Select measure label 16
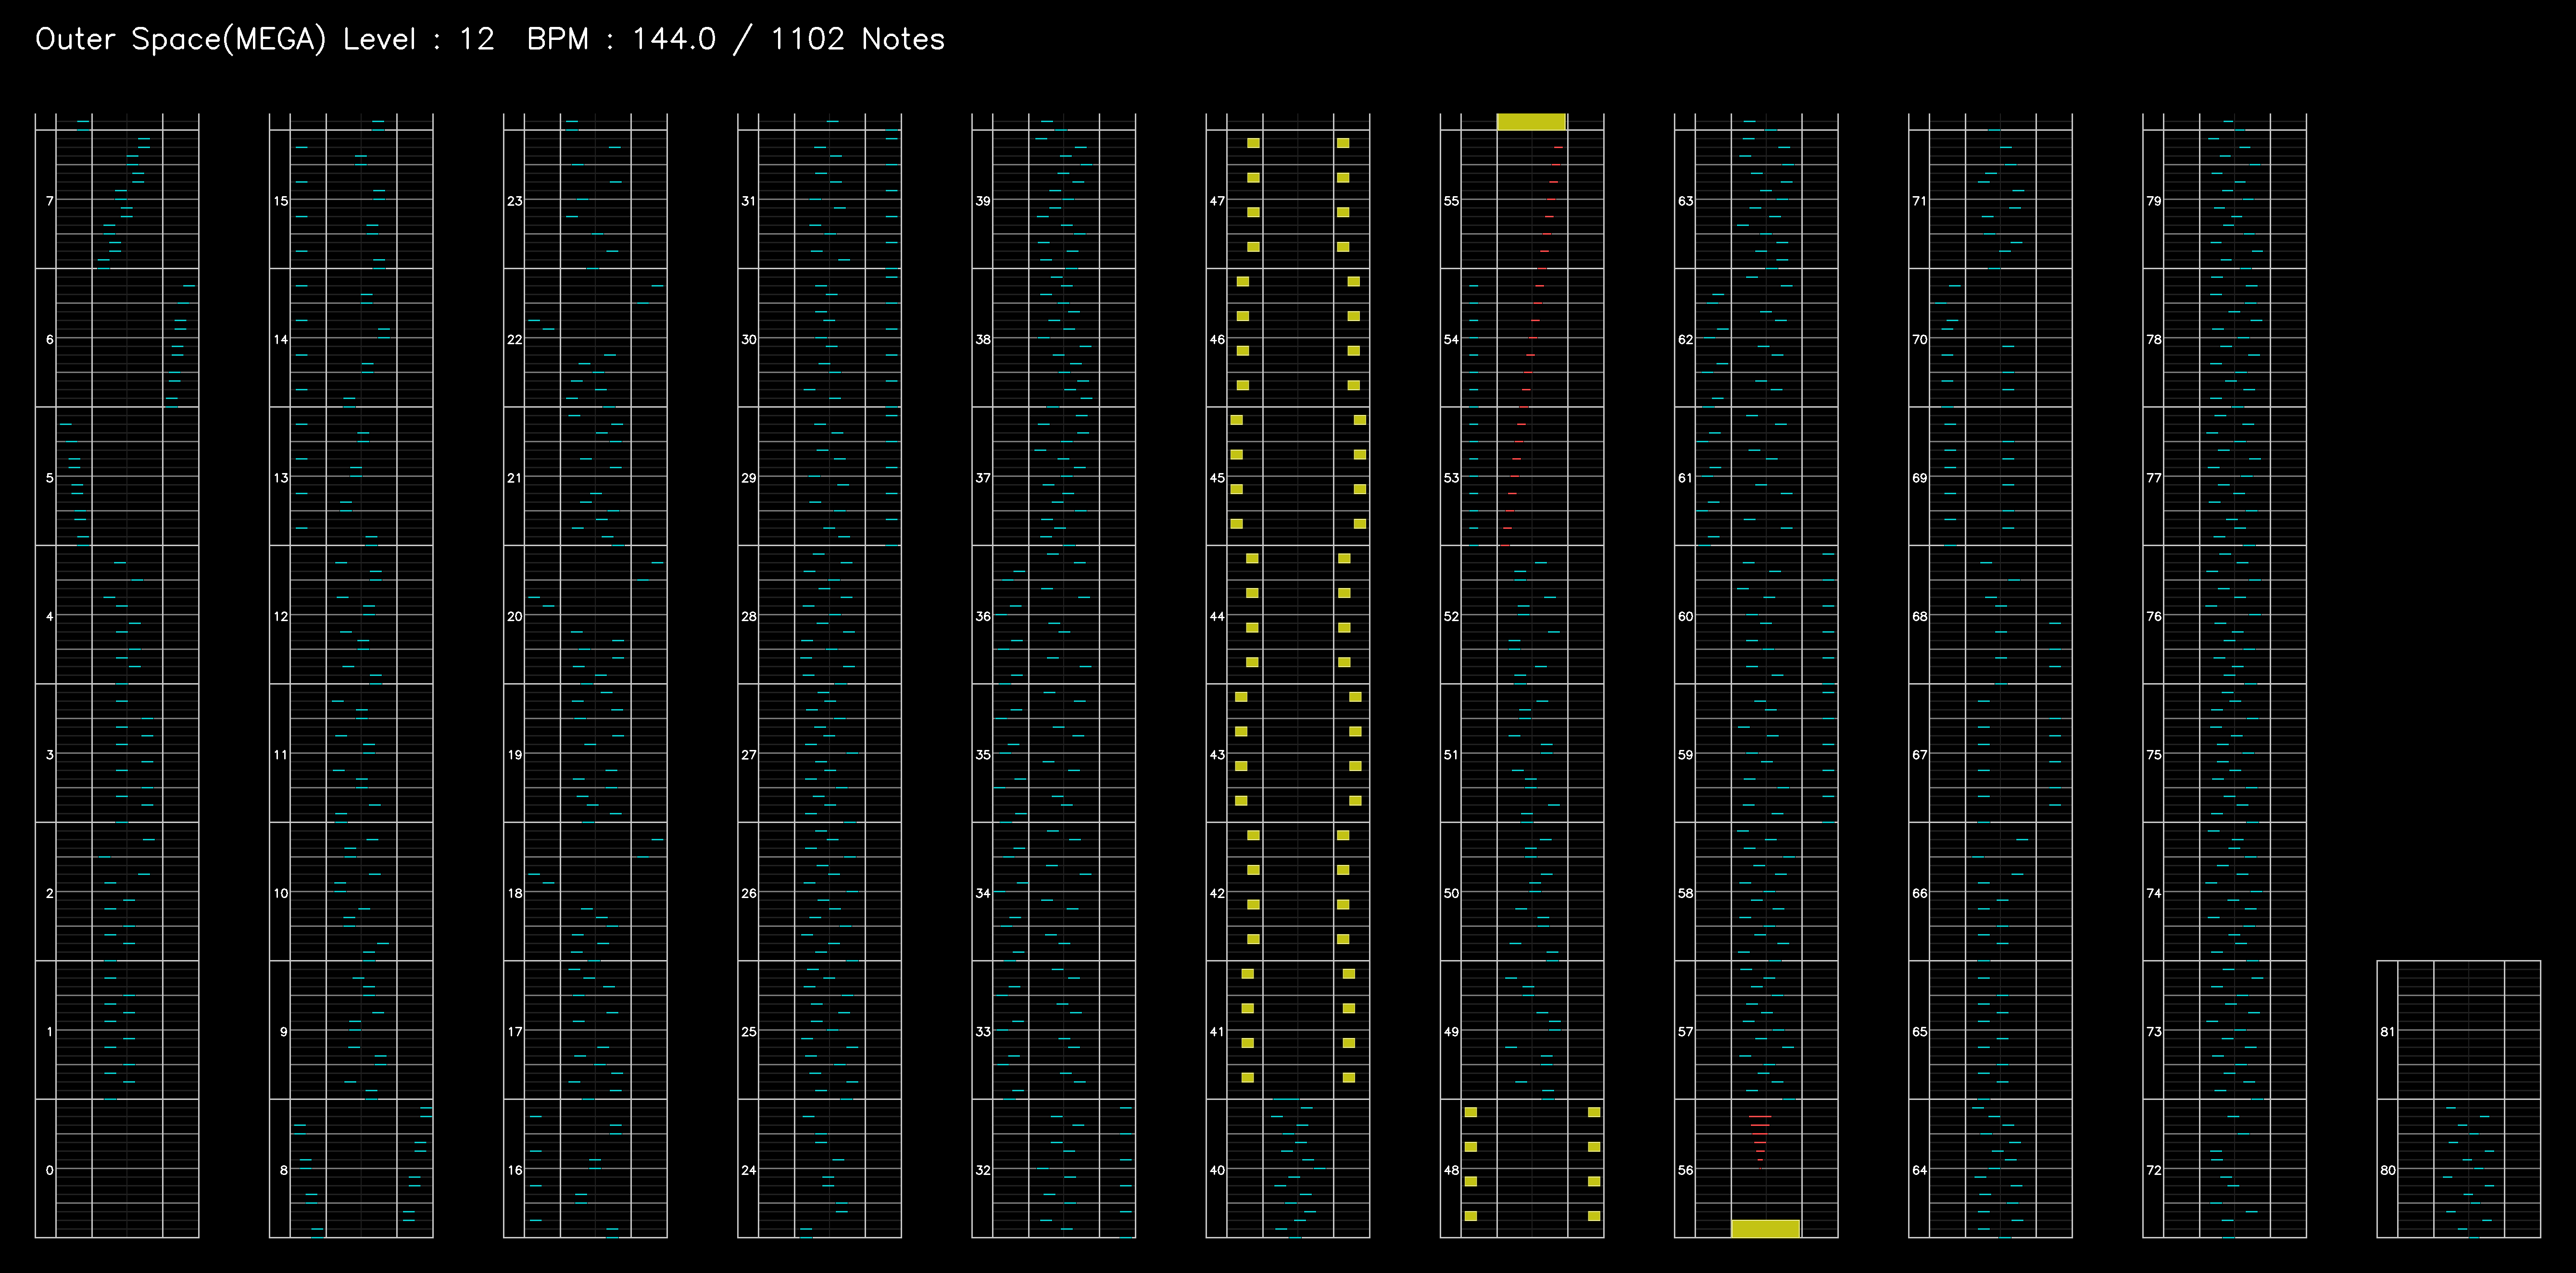This screenshot has height=1273, width=2576. tap(515, 1170)
